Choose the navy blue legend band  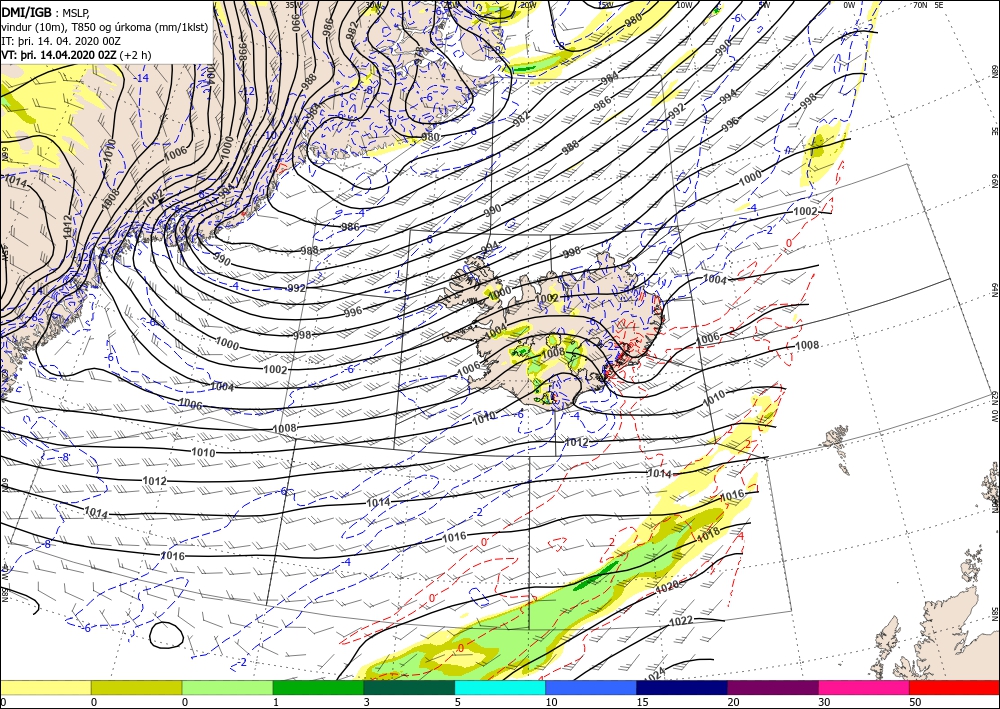pyautogui.click(x=682, y=687)
